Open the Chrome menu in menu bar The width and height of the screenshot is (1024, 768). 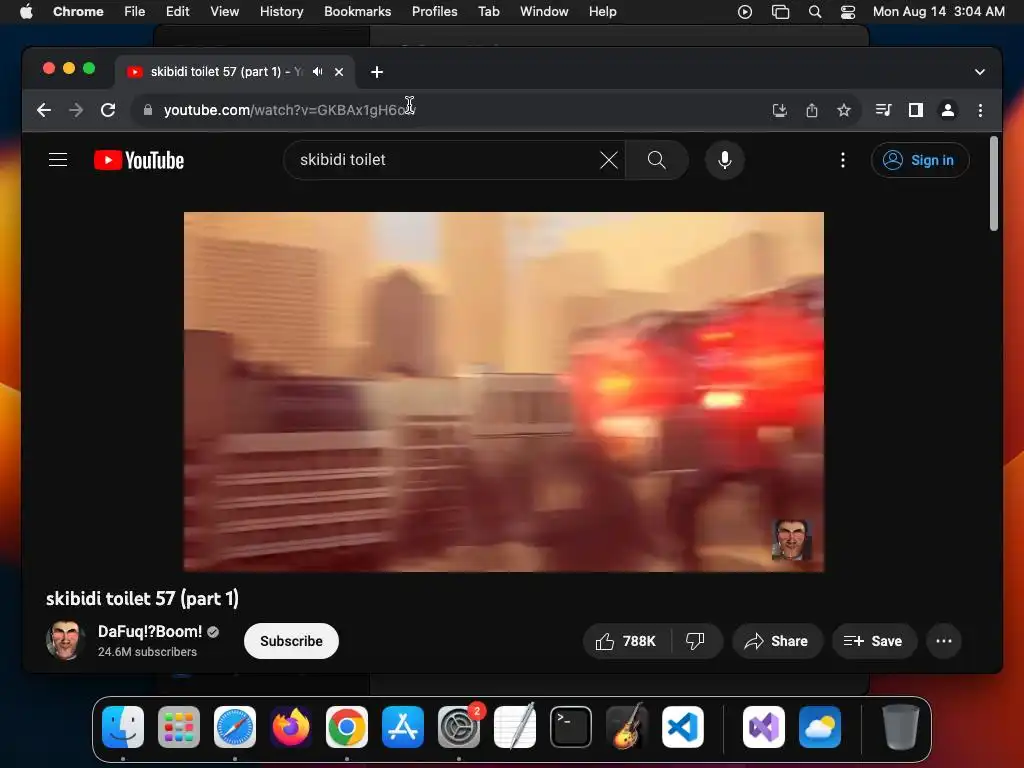[78, 12]
